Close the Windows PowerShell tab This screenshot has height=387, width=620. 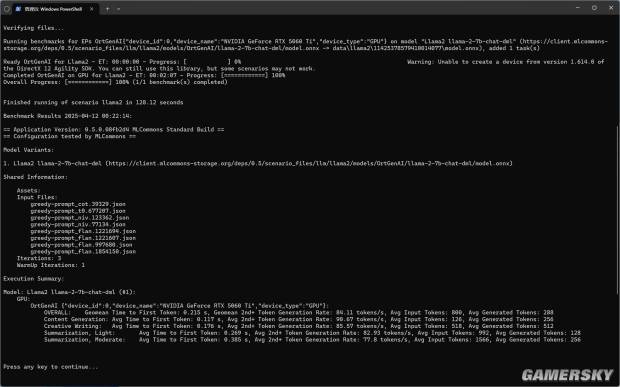91,9
